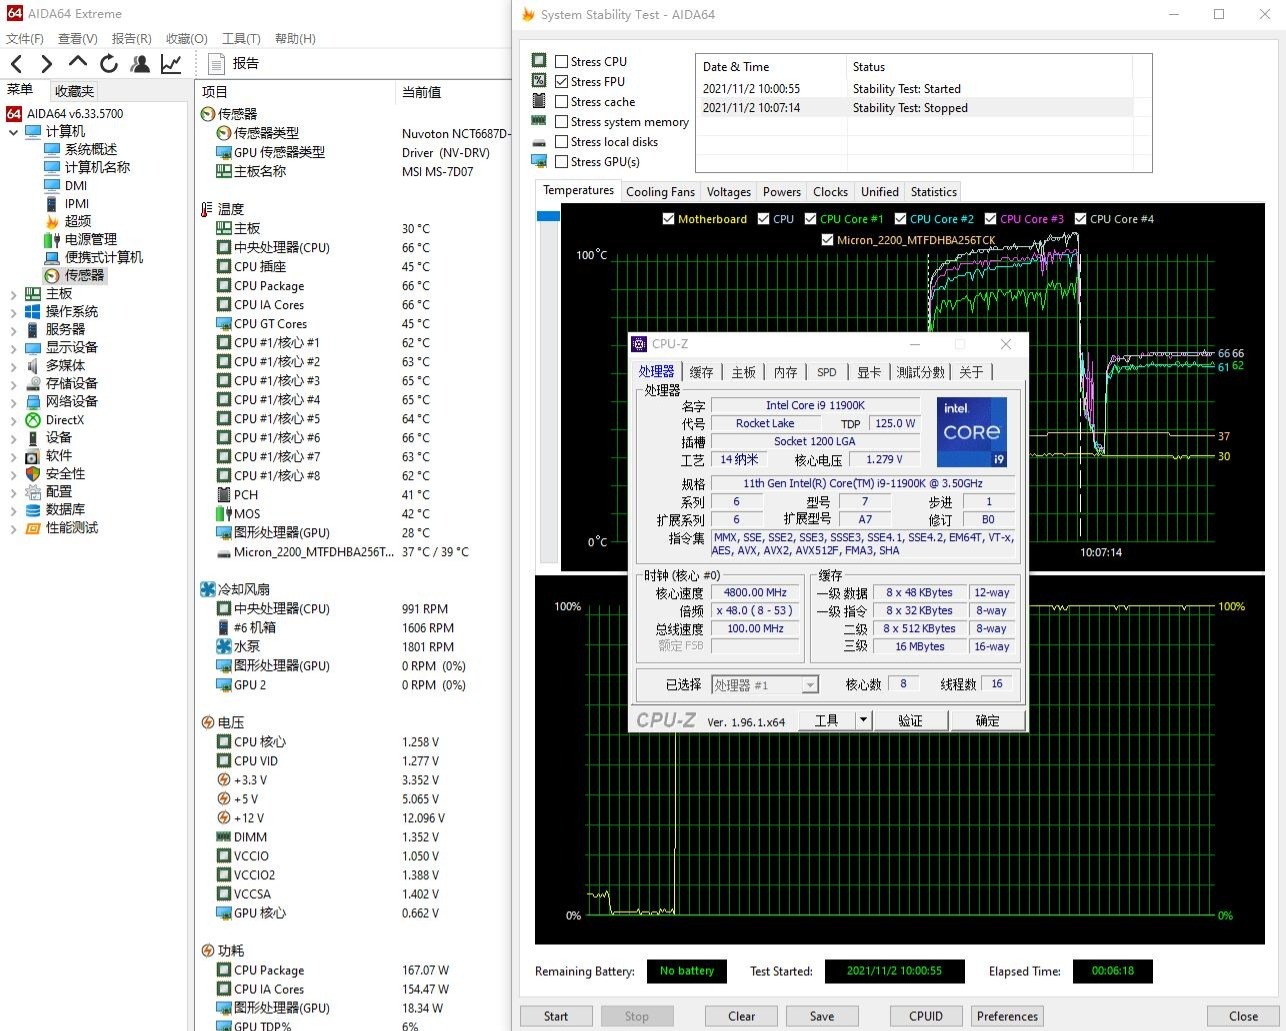
Task: Refresh the AIDA64 report view
Action: pyautogui.click(x=109, y=64)
